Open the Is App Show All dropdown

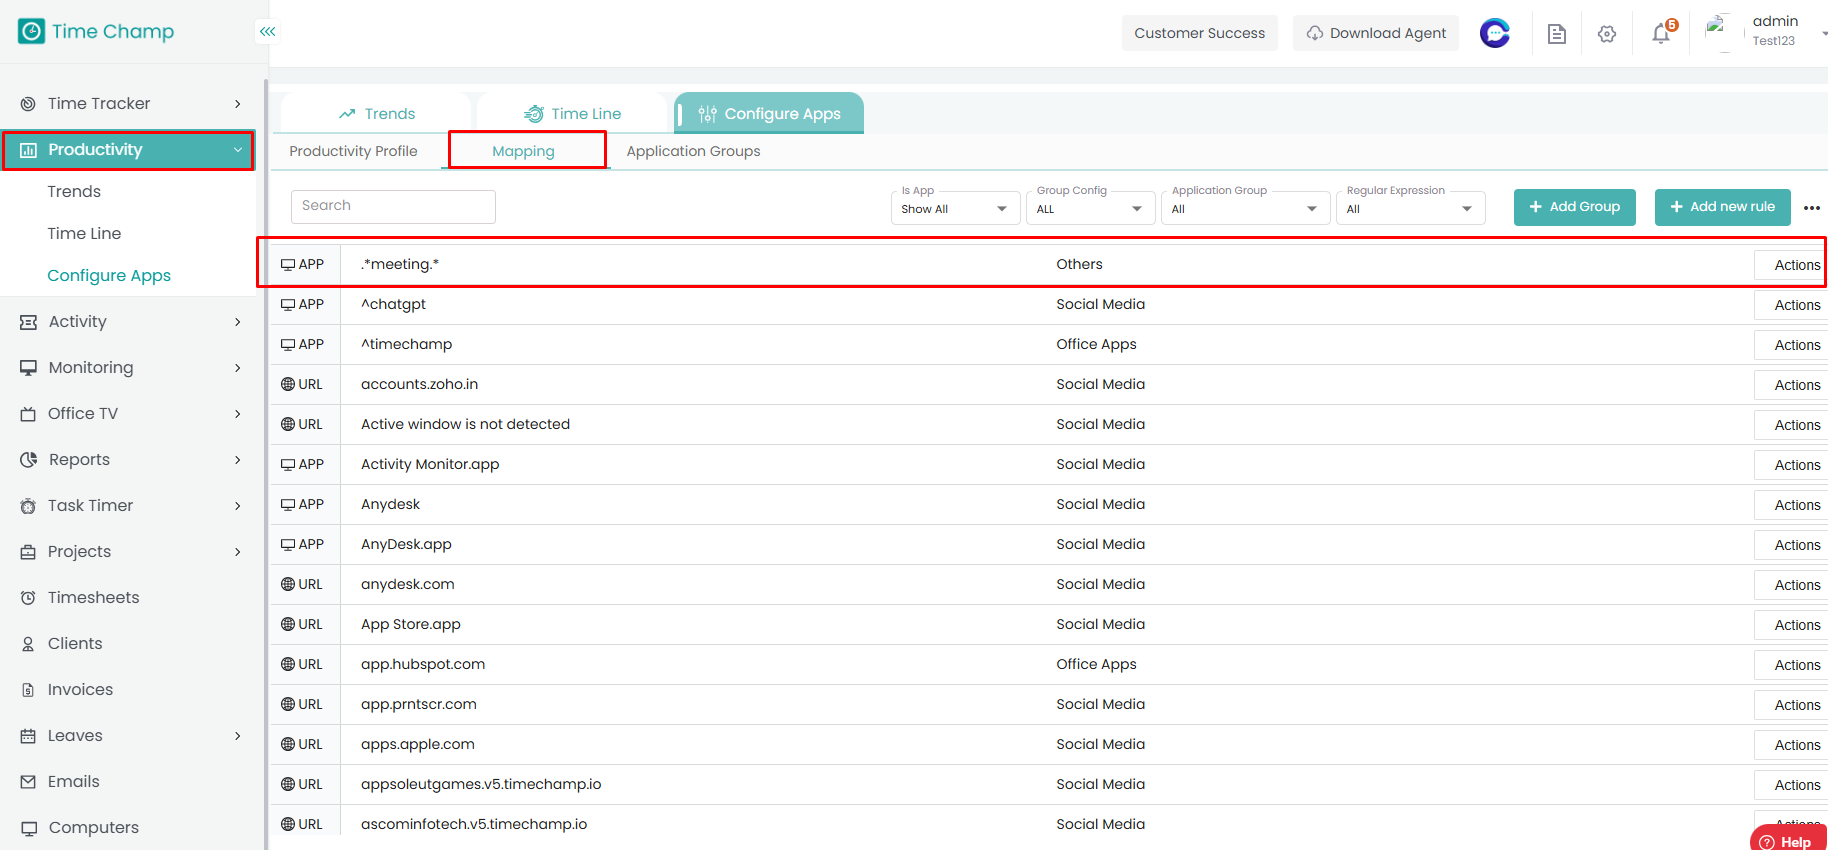click(x=955, y=209)
